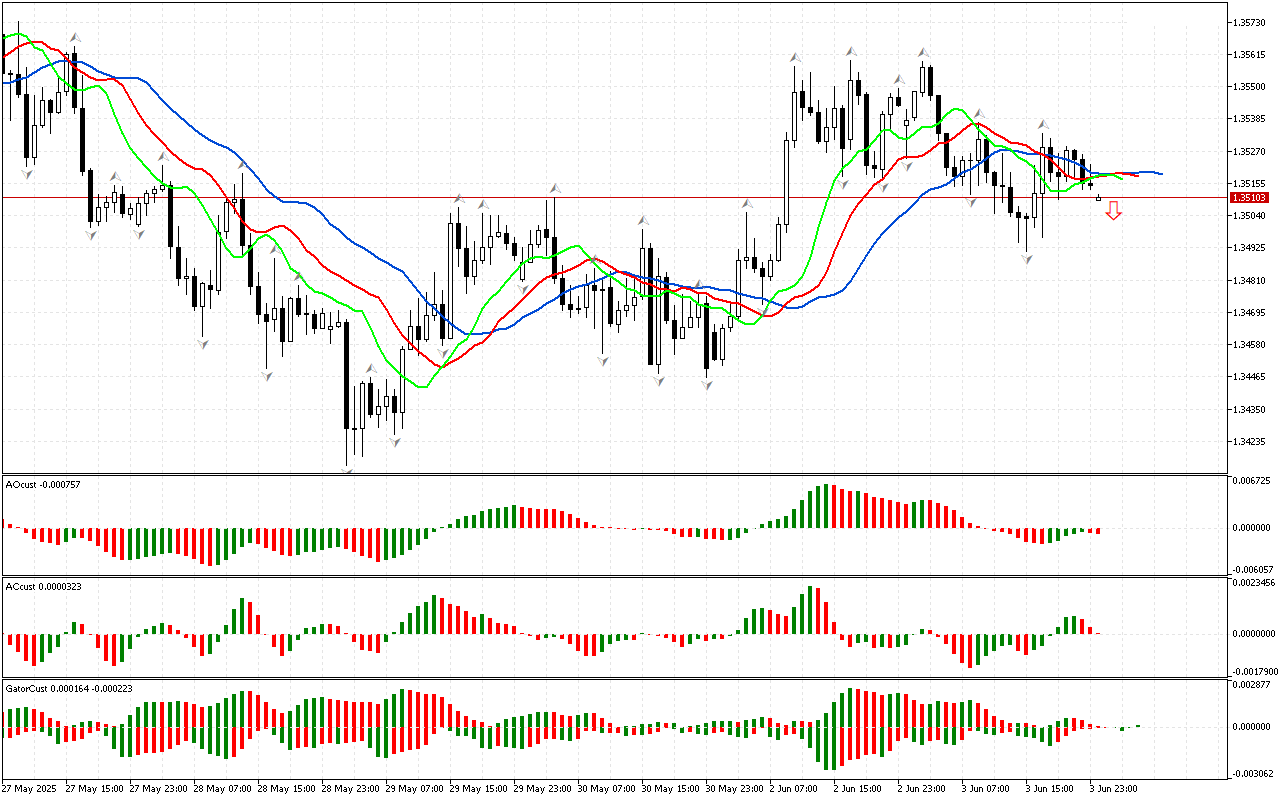Click the 0.006725 value on AOcust scale

tap(1253, 482)
